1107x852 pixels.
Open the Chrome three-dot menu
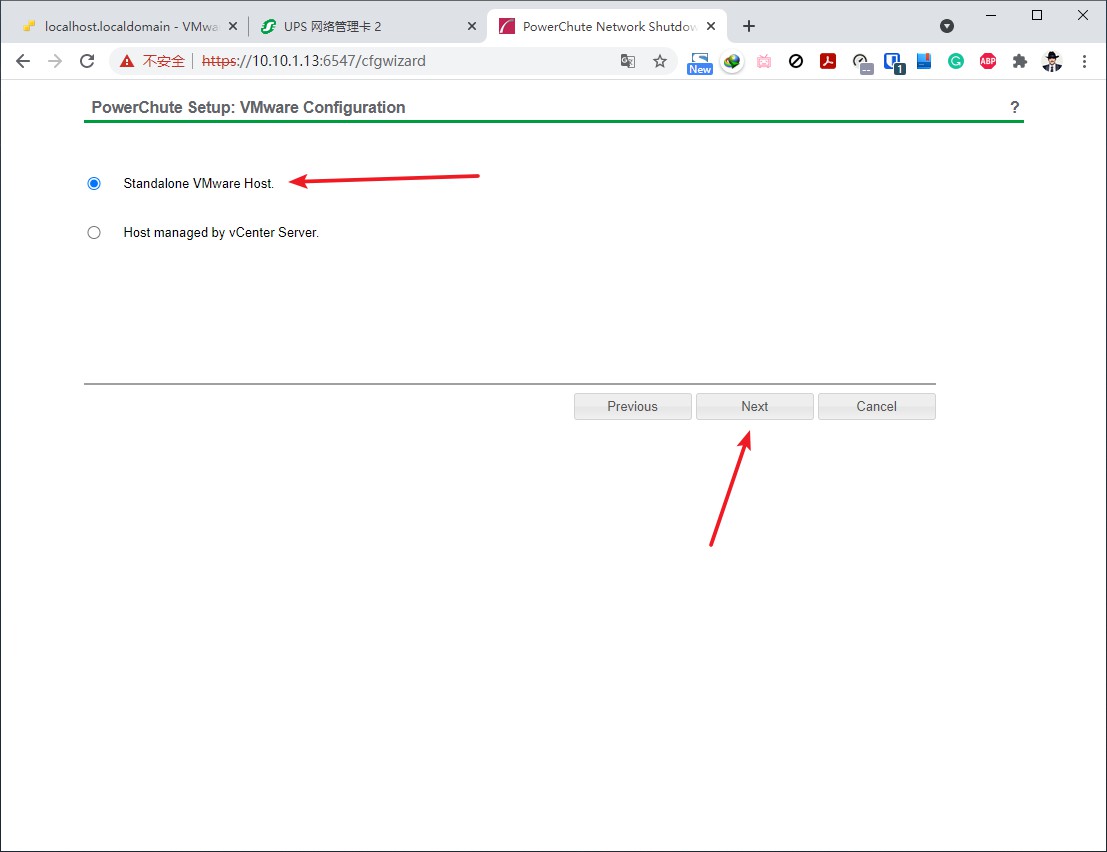point(1084,61)
